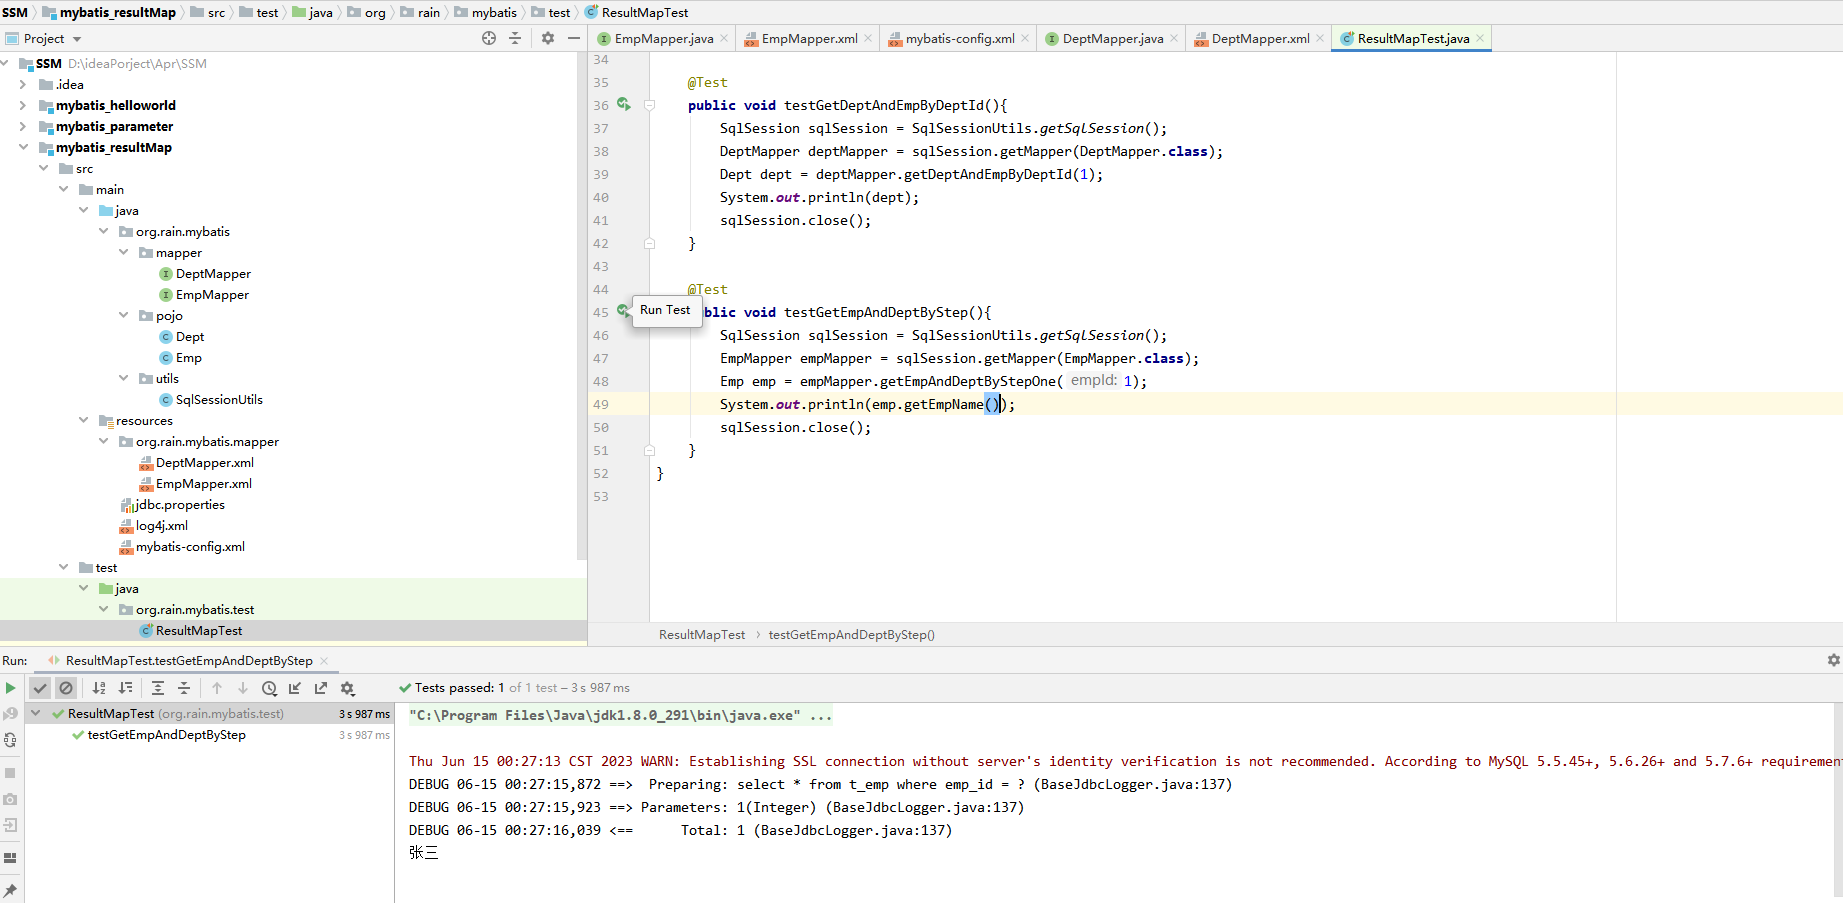Jump to next failed test arrow
1843x903 pixels.
tap(243, 688)
